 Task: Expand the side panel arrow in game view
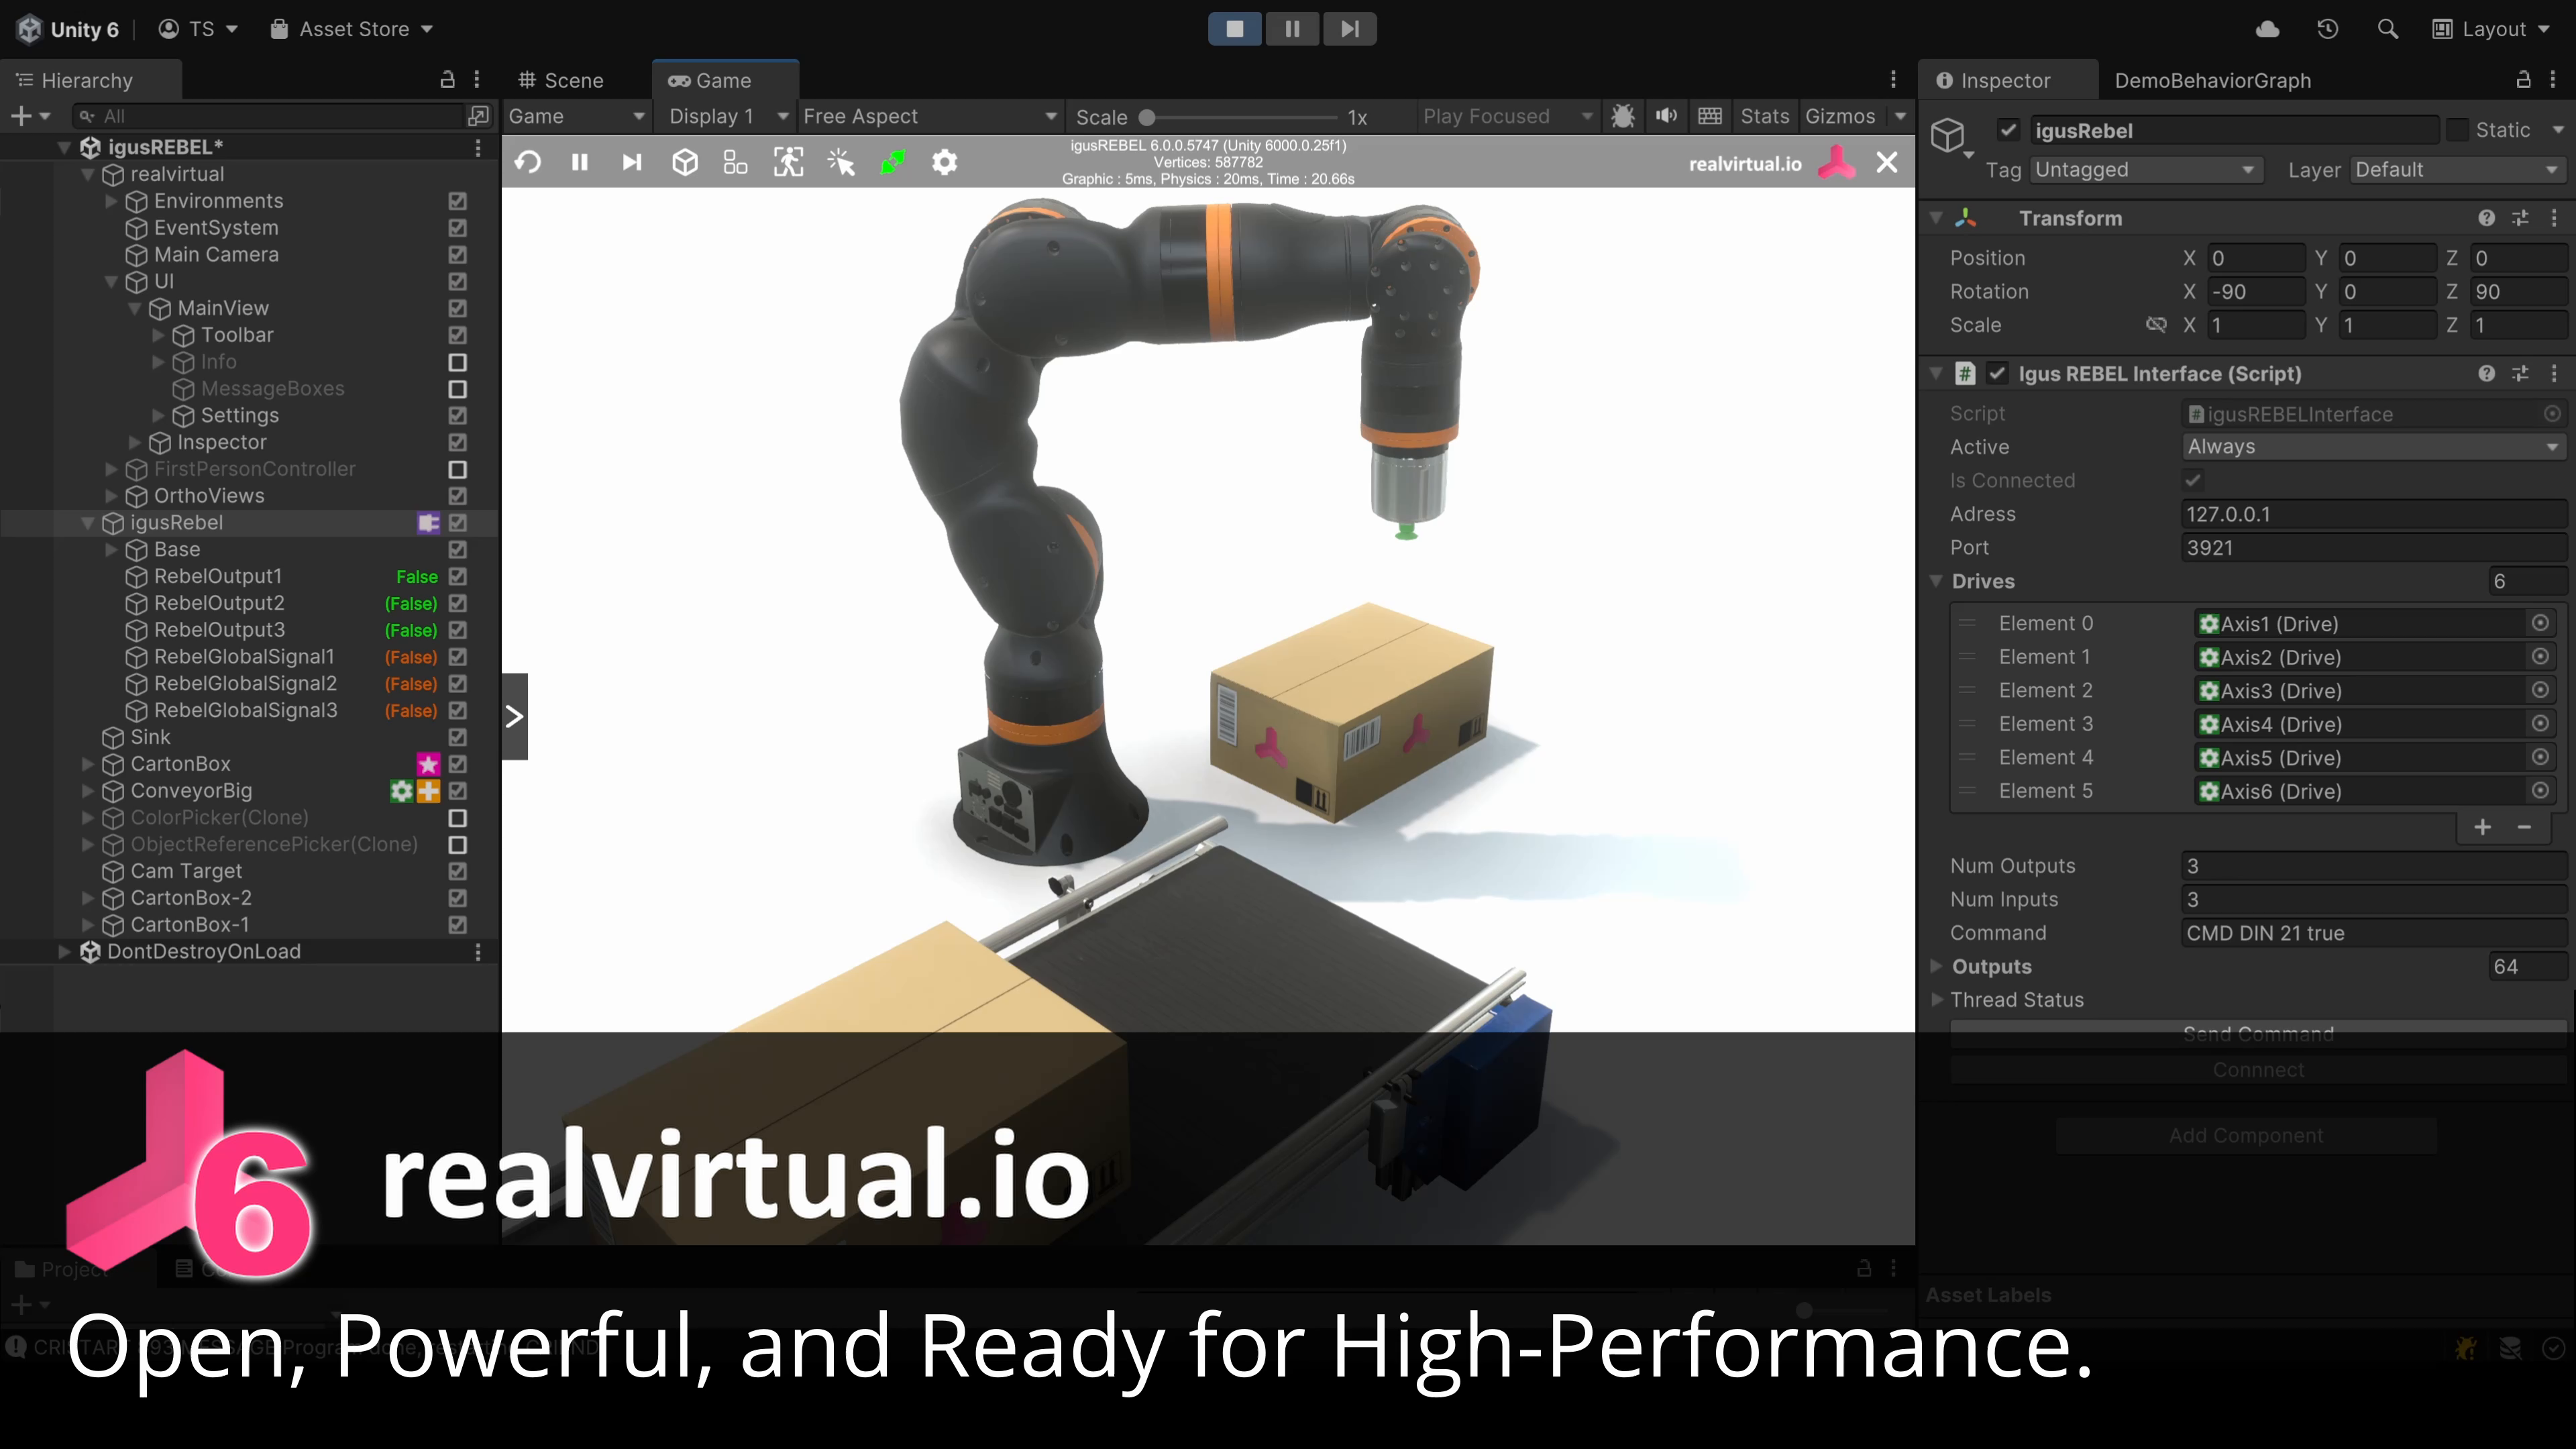coord(514,716)
